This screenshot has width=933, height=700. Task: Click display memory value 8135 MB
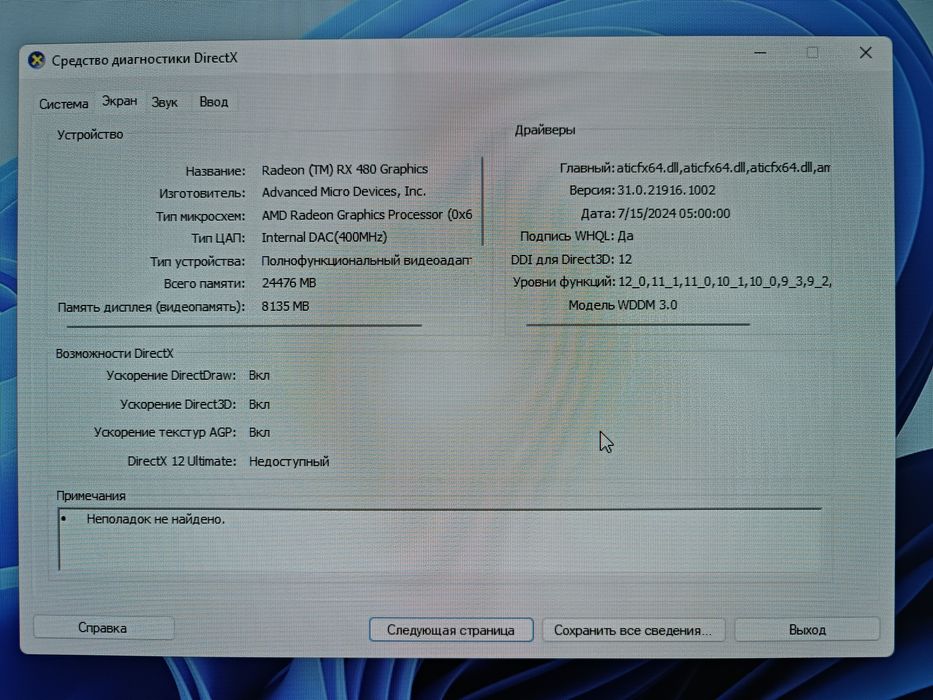(x=286, y=307)
